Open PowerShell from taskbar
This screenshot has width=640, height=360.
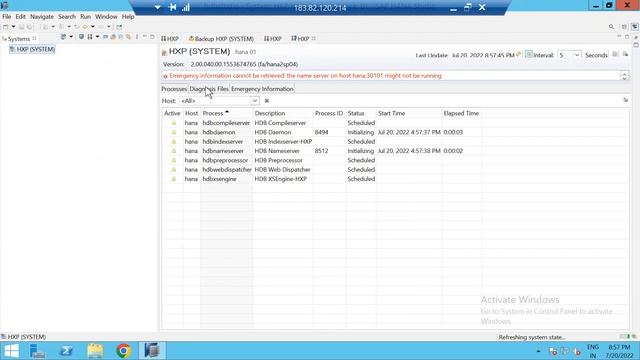click(x=66, y=351)
